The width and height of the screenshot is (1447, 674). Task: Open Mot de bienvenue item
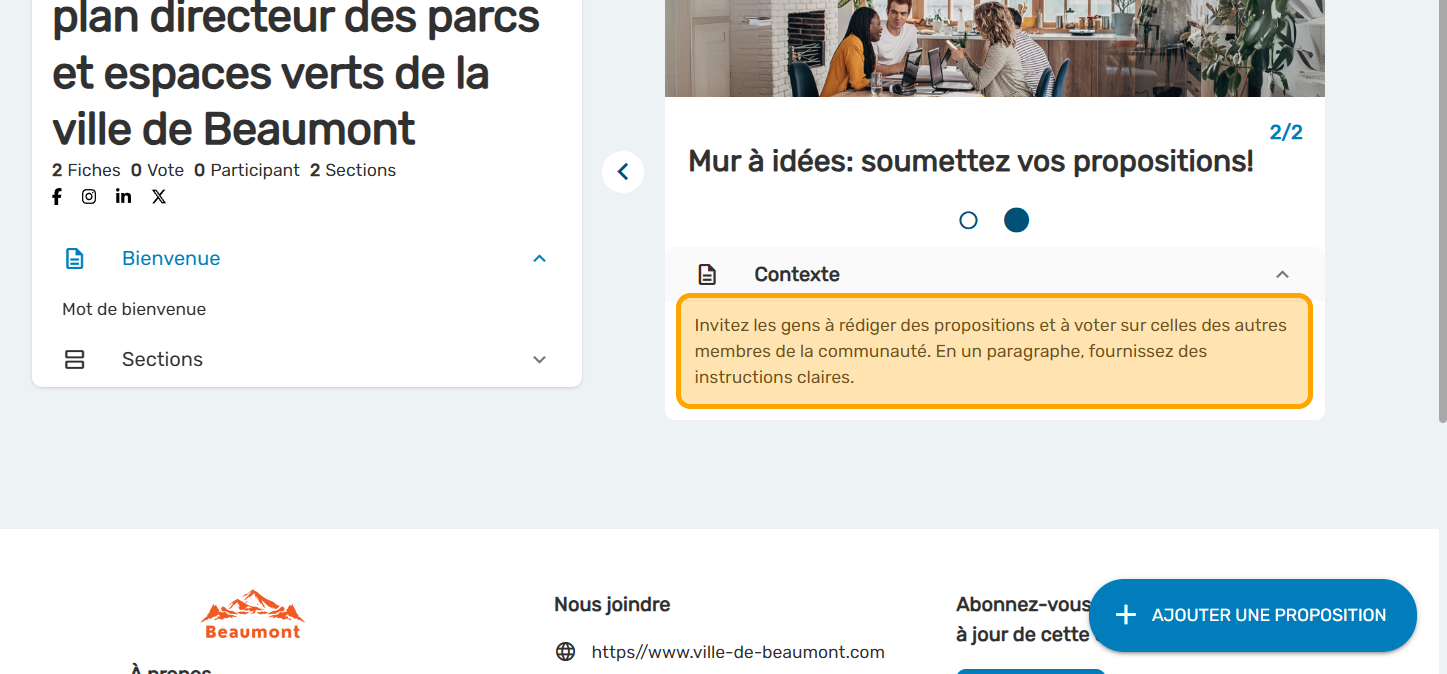[x=134, y=310]
